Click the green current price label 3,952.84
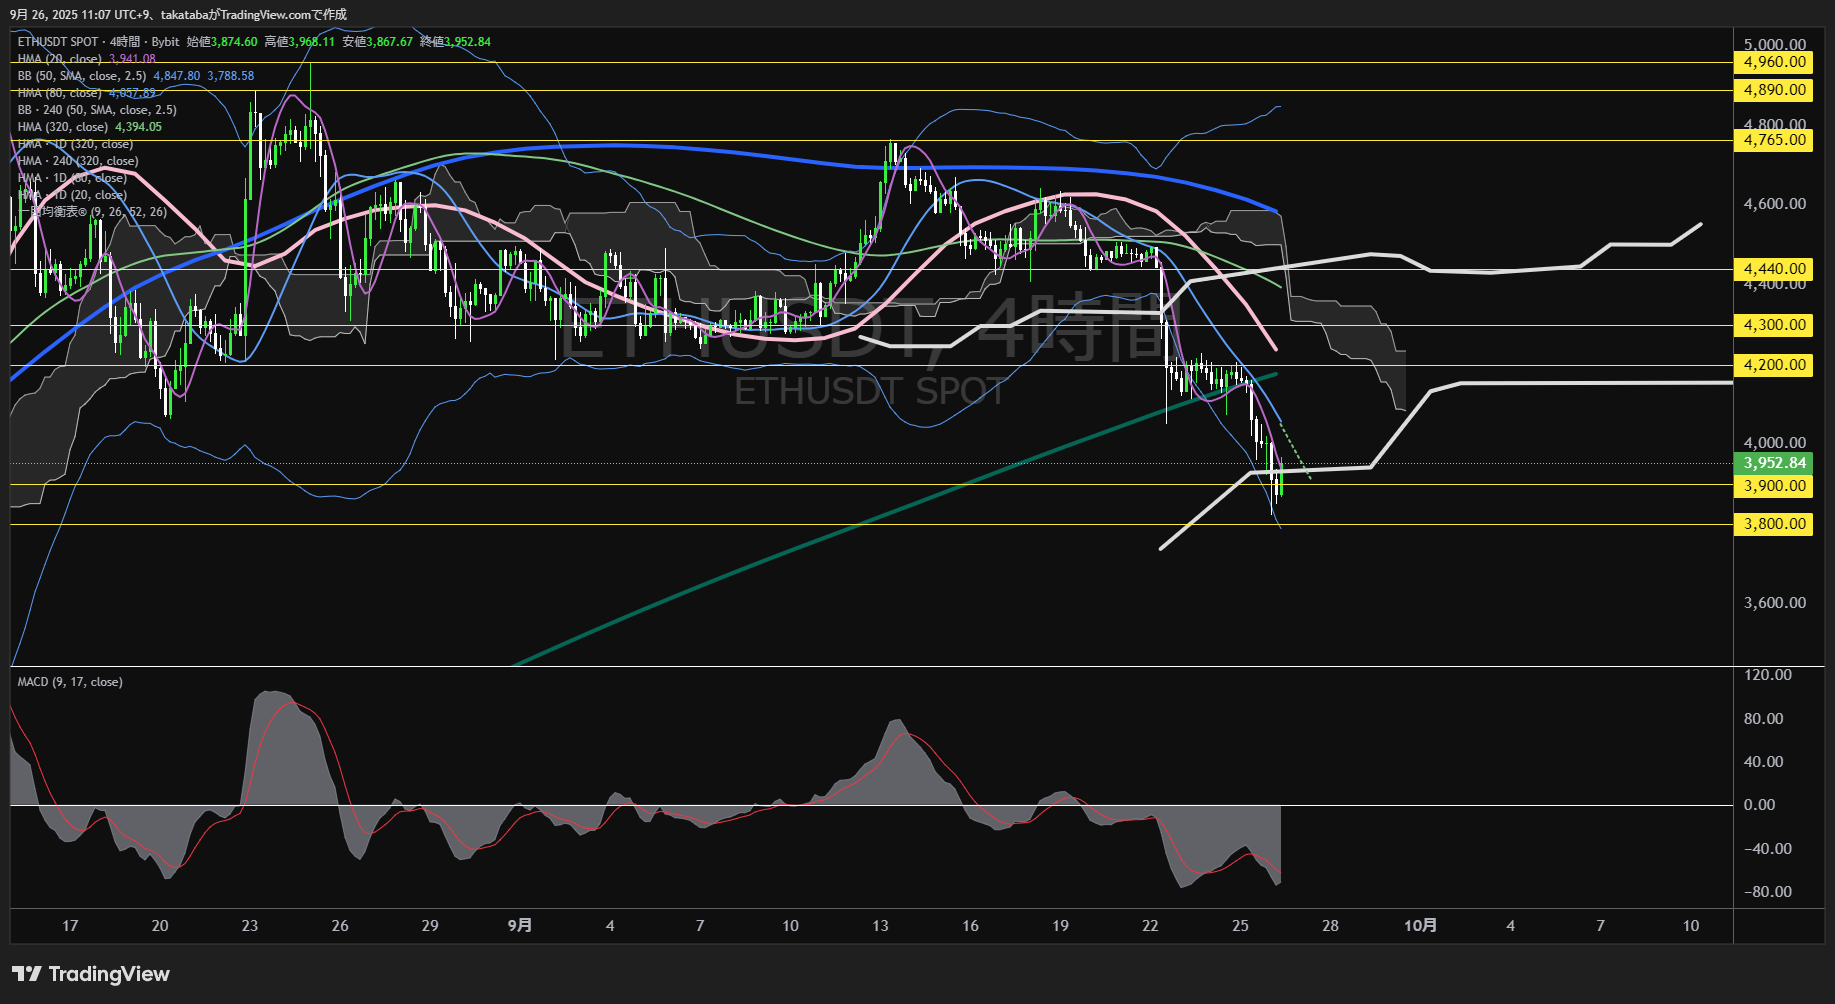Viewport: 1835px width, 1004px height. 1774,463
